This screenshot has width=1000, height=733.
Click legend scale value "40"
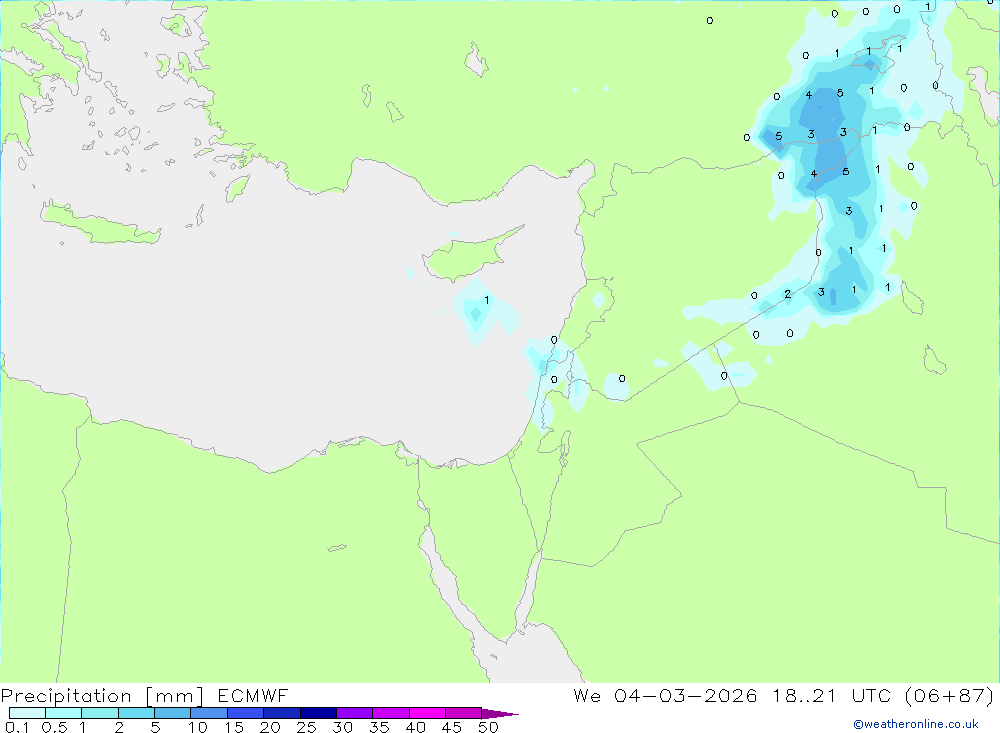tap(416, 727)
